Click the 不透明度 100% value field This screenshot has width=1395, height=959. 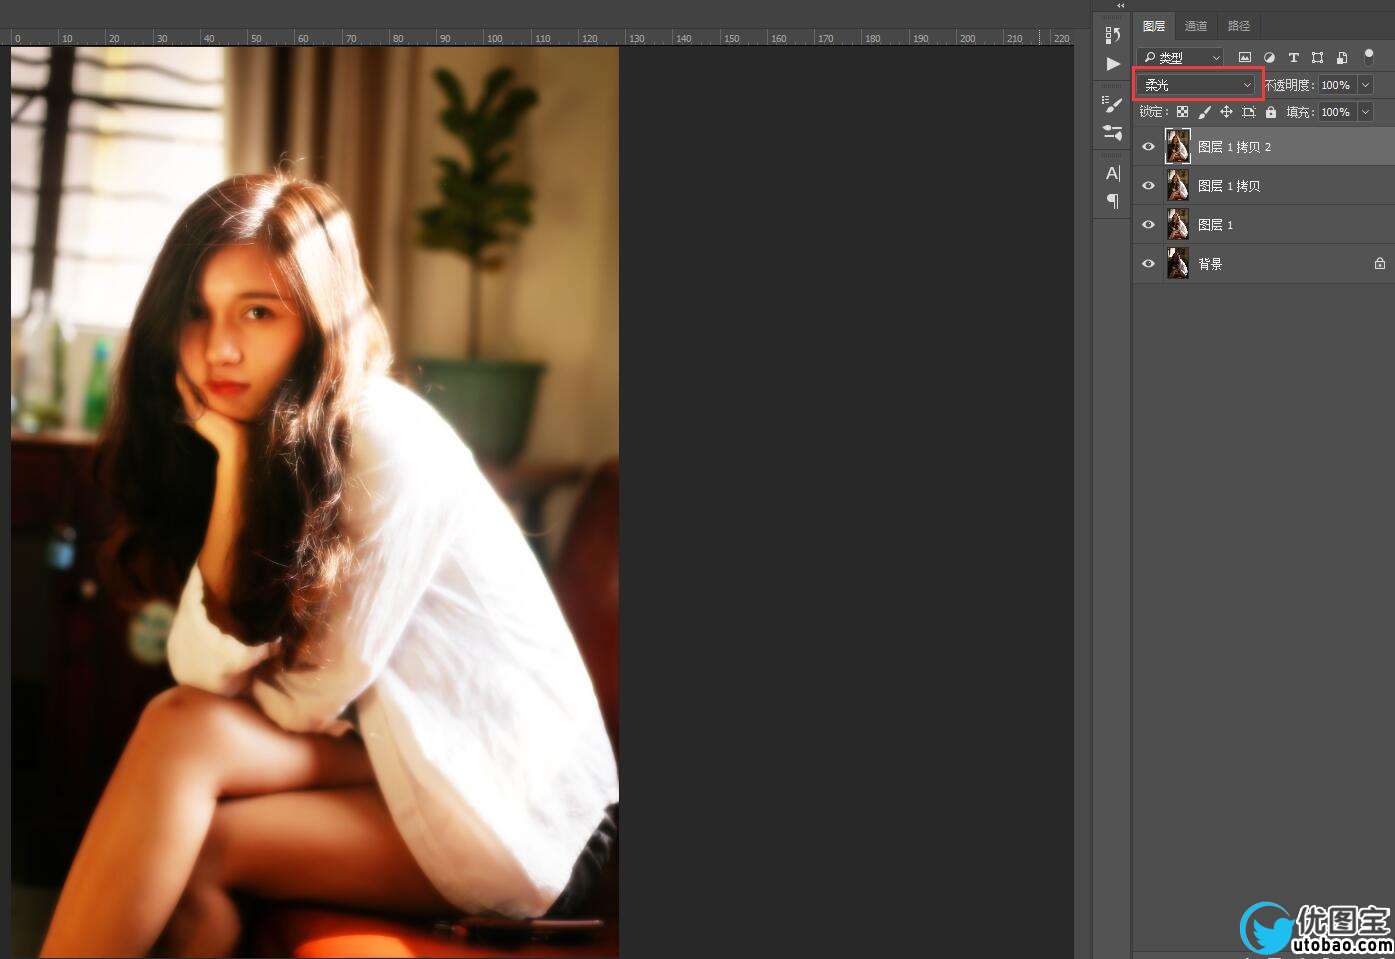(1337, 85)
